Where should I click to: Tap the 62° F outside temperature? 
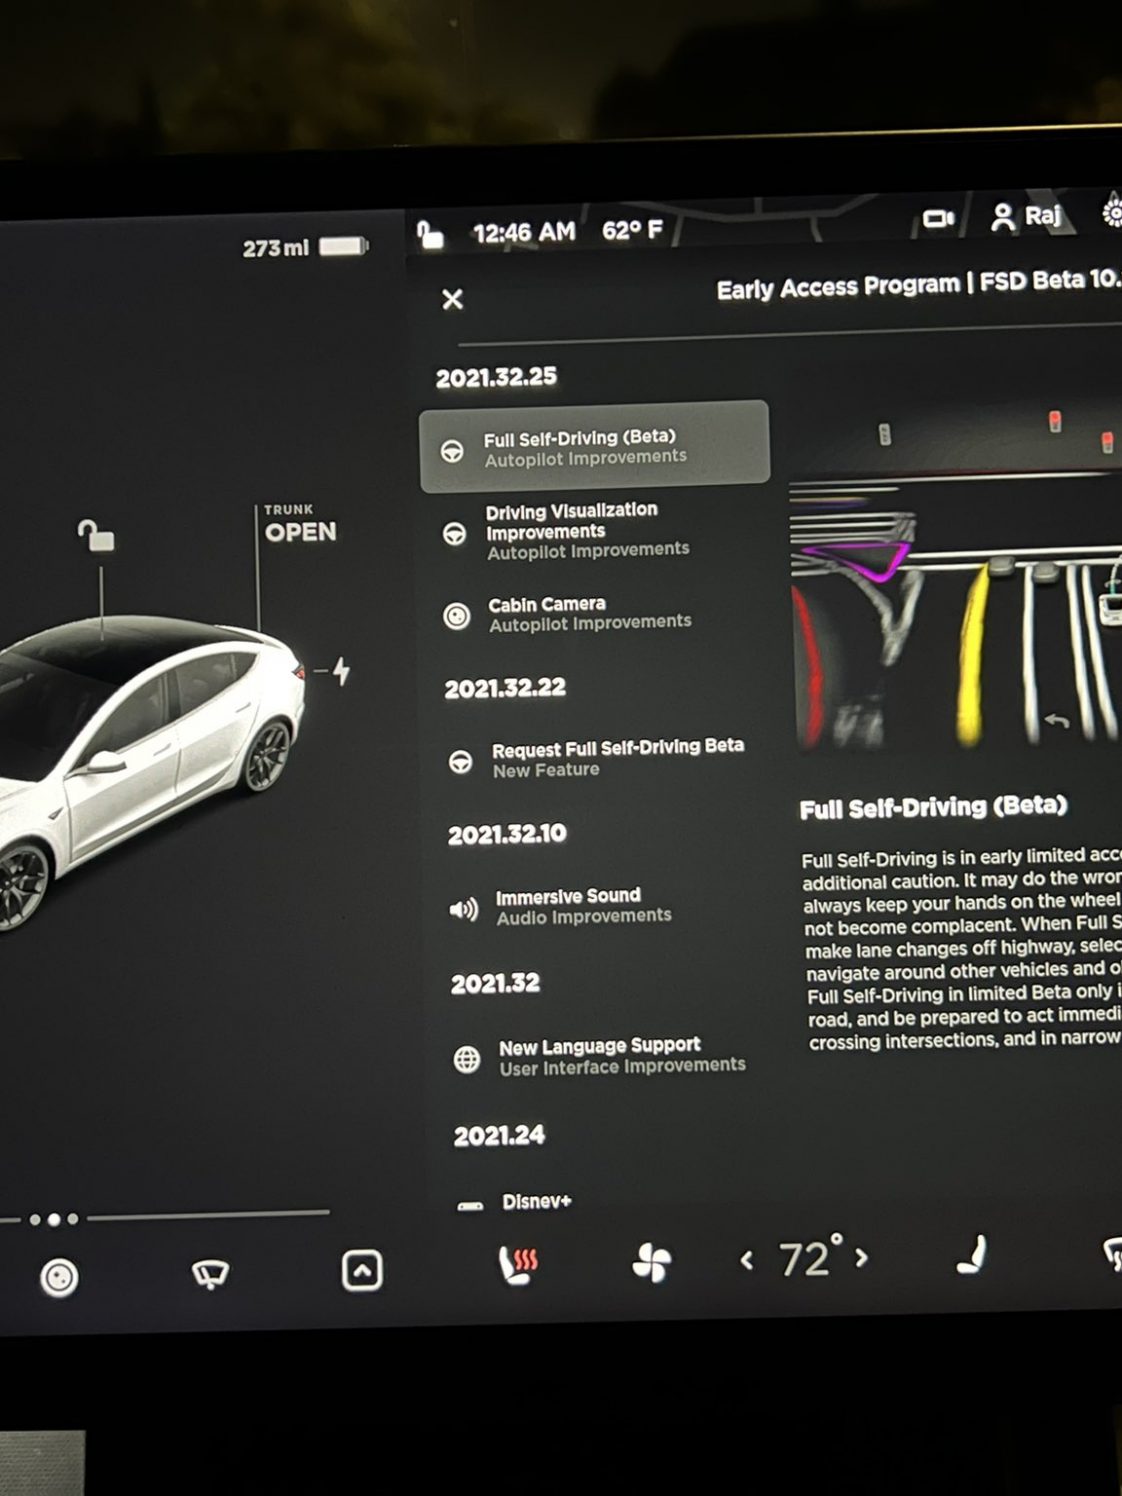(x=632, y=230)
